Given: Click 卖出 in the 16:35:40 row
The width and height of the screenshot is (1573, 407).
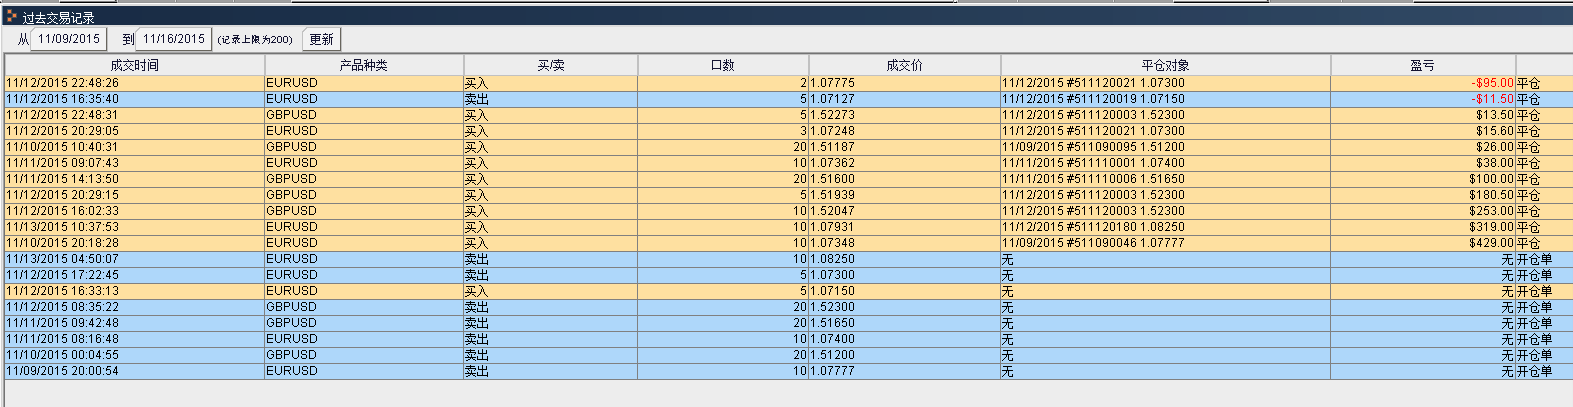Looking at the screenshot, I should pos(476,99).
